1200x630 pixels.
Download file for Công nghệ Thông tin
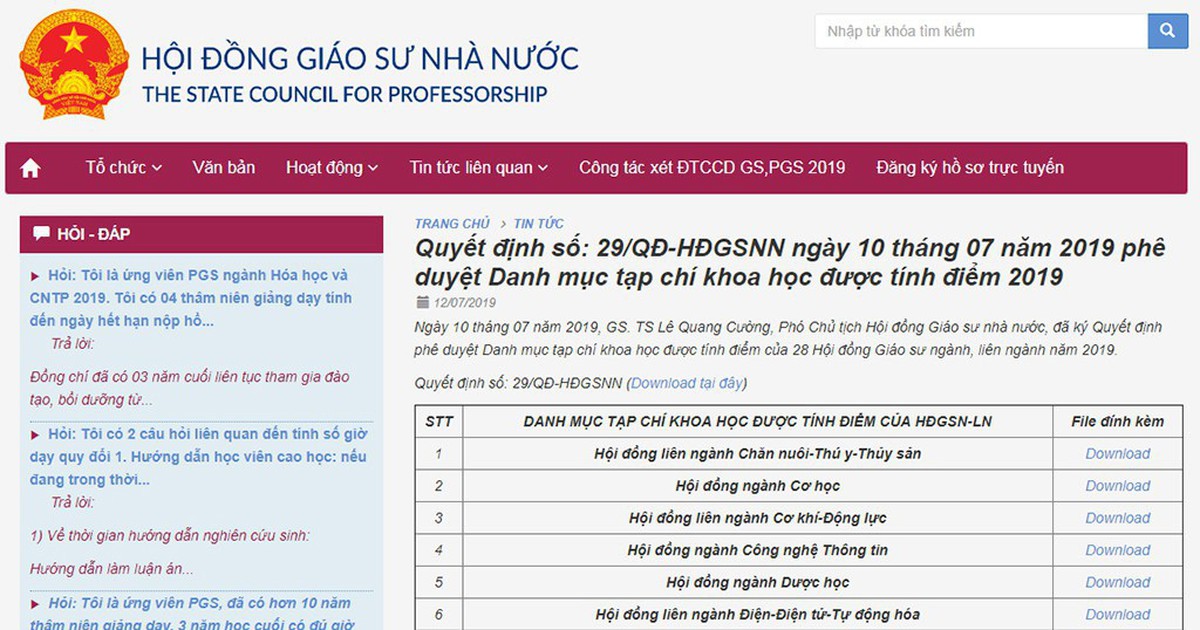coord(1118,550)
